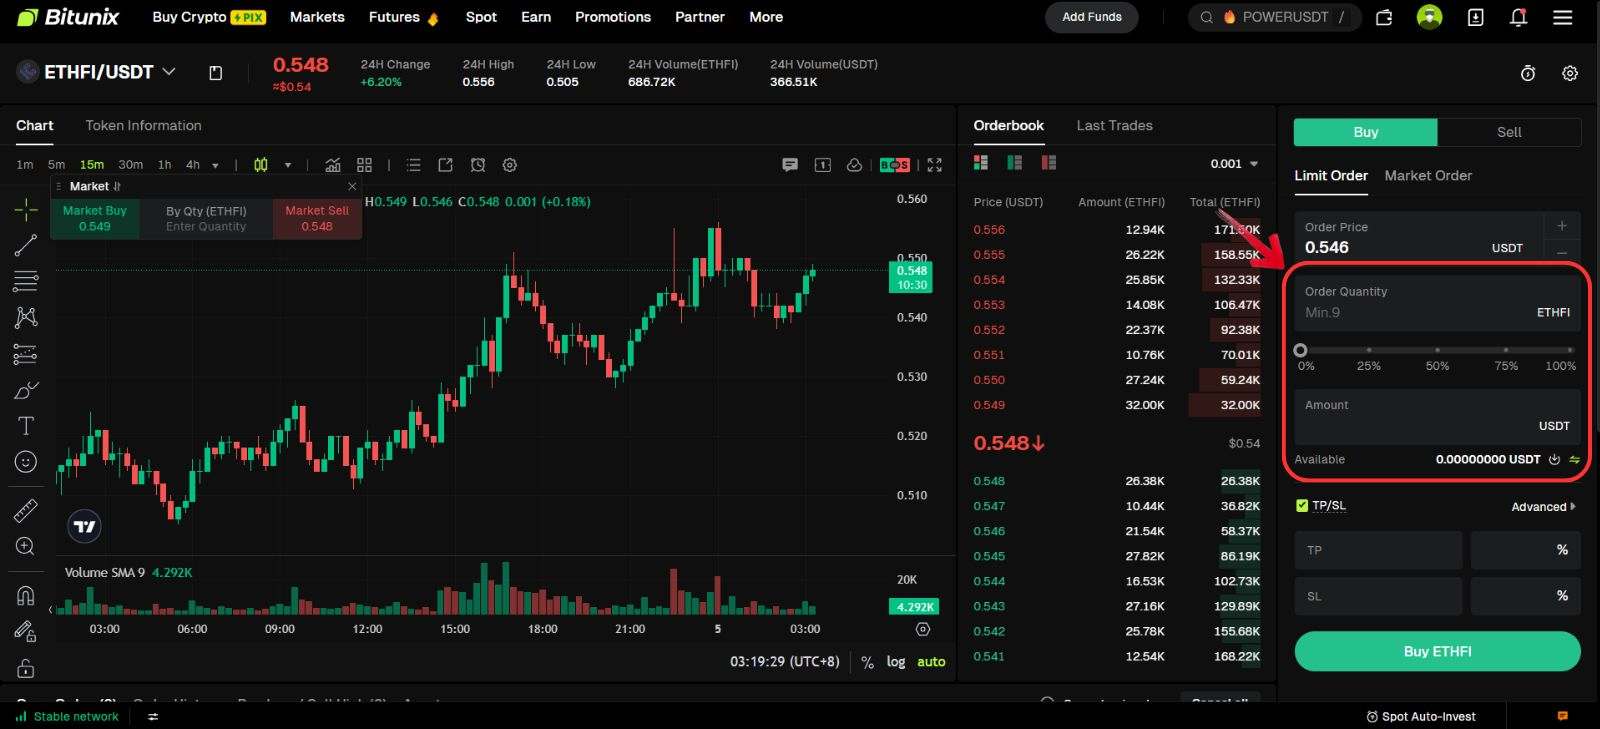Expand more timeframe intervals dropdown
The height and width of the screenshot is (729, 1600).
(215, 165)
